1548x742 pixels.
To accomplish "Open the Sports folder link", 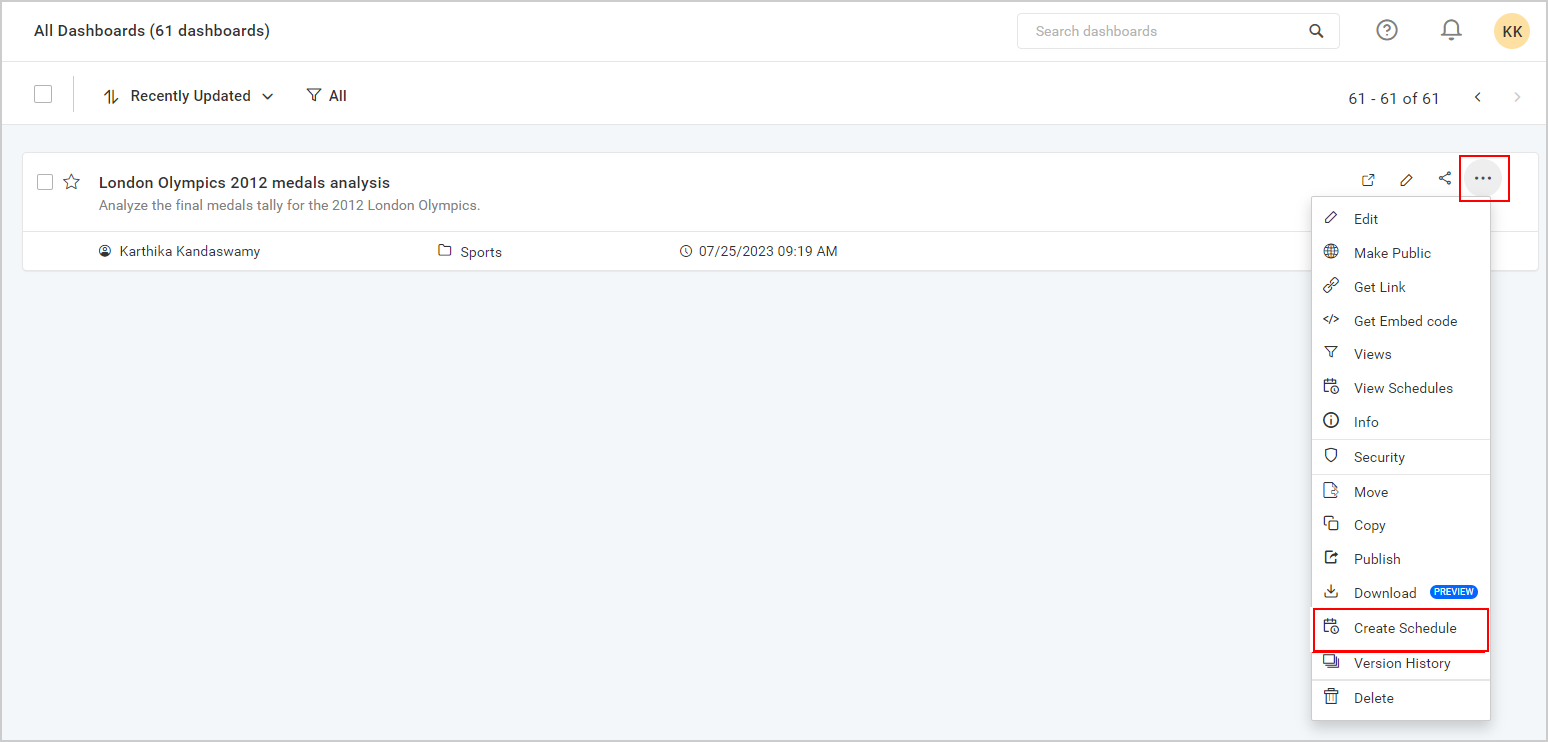I will click(481, 251).
